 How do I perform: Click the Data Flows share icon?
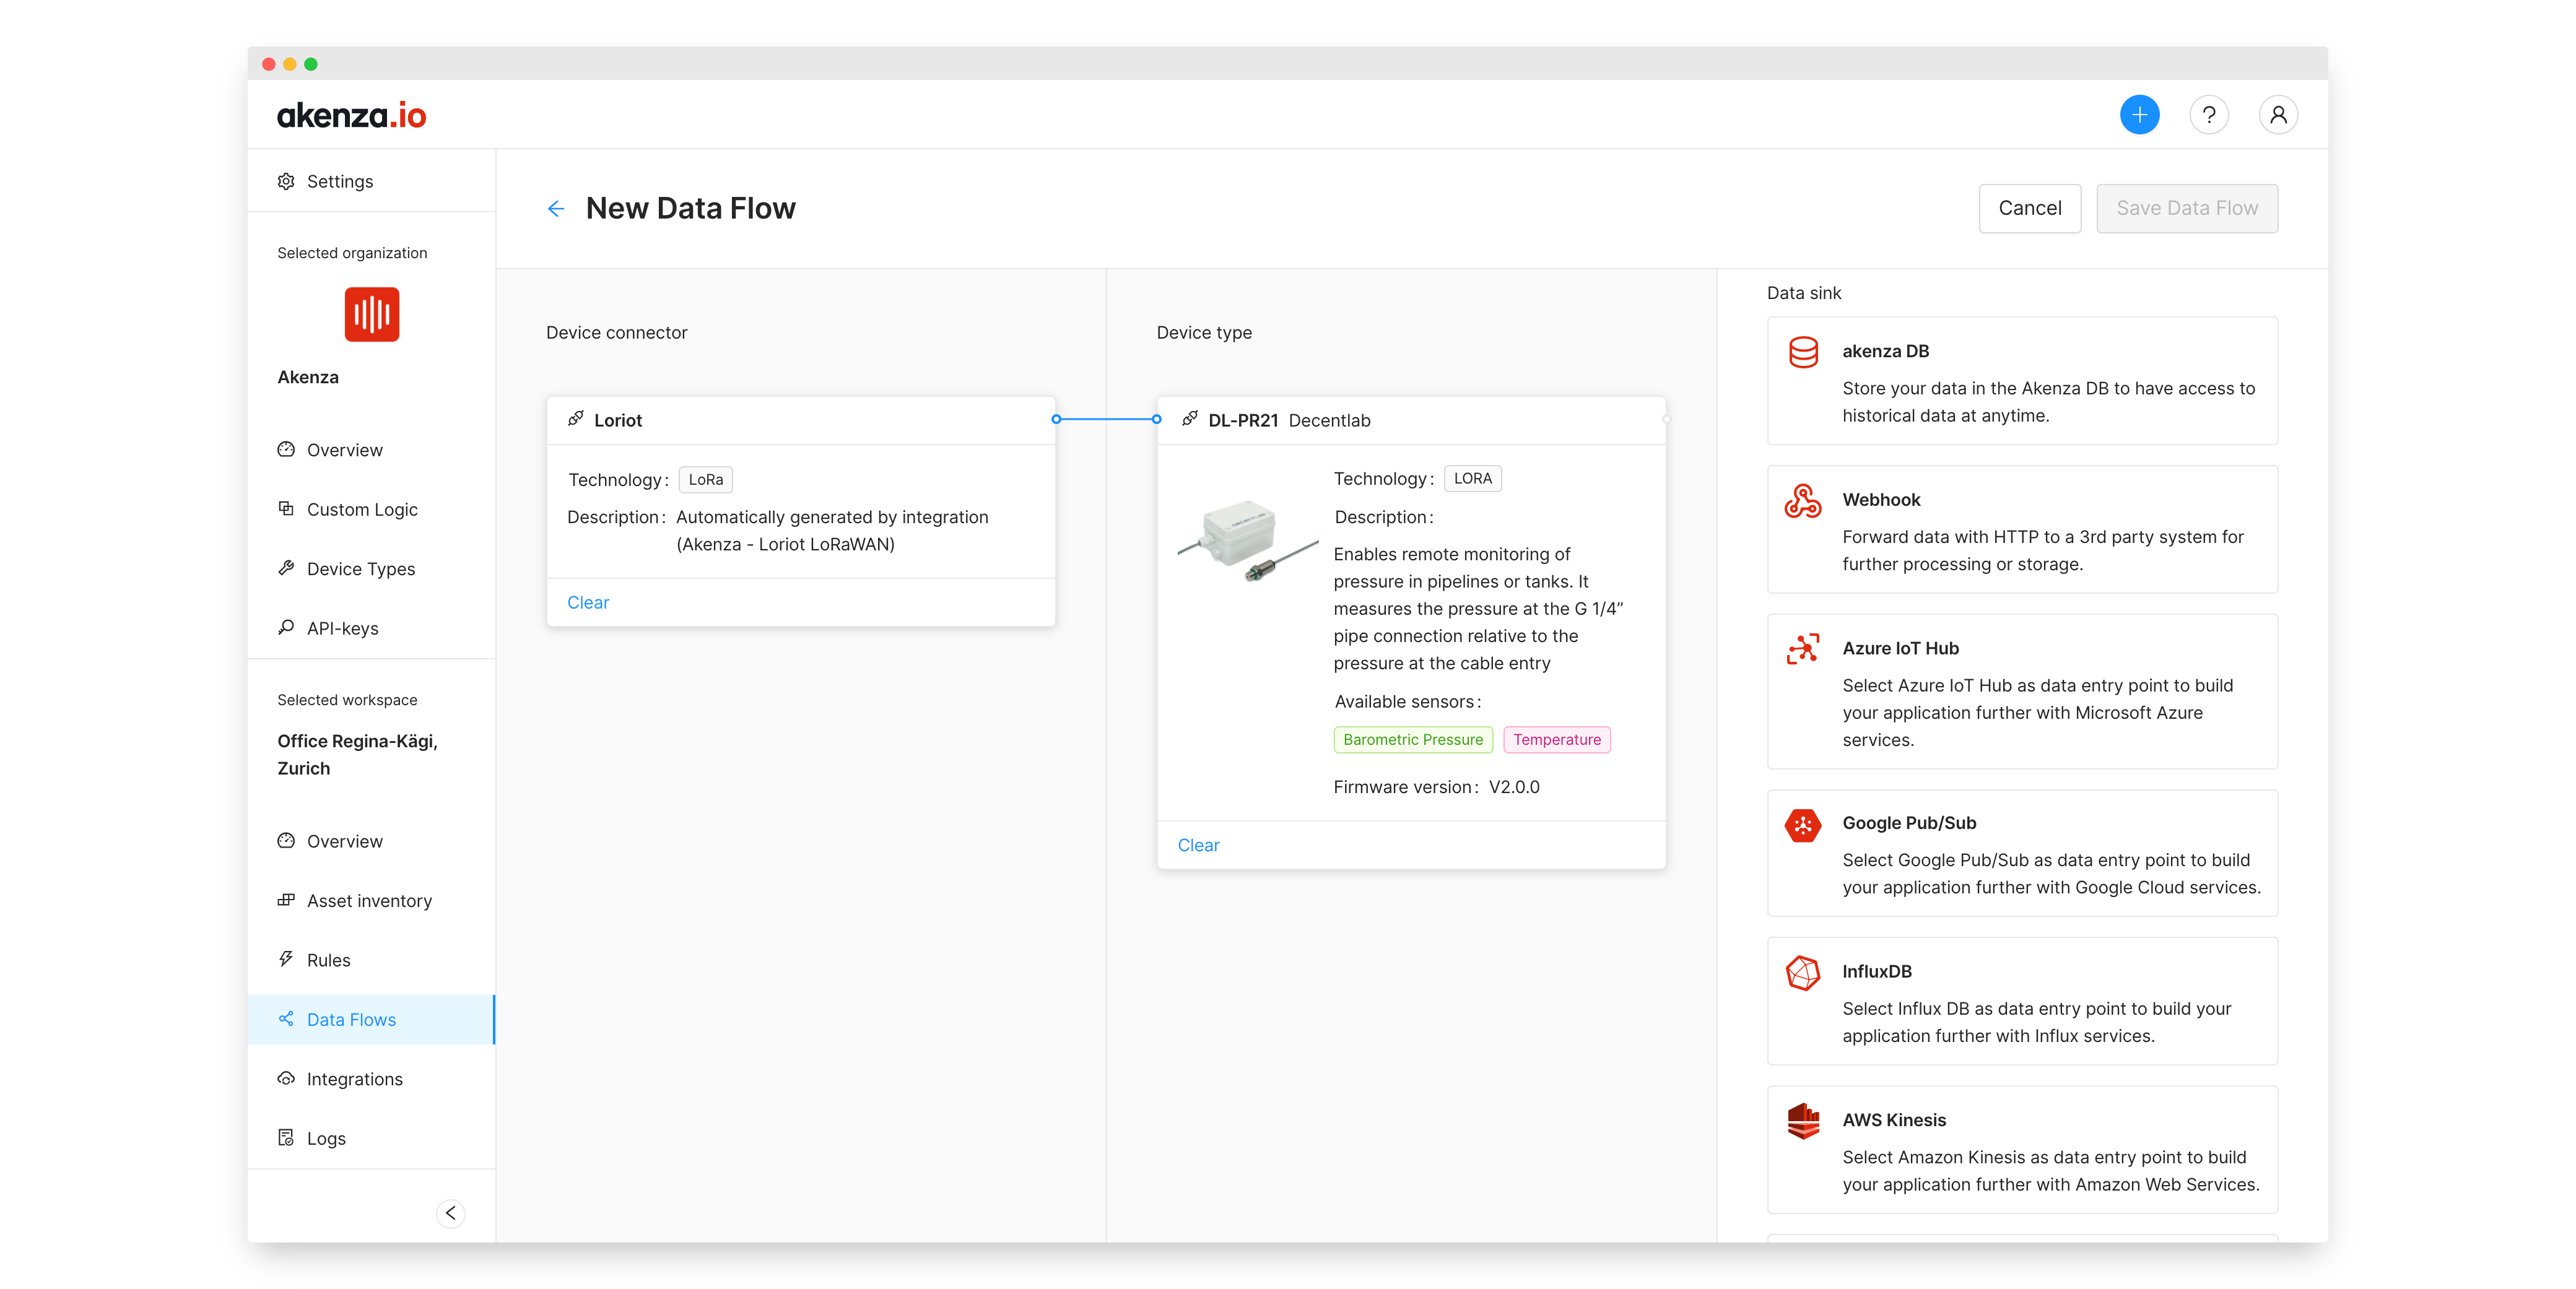[286, 1019]
